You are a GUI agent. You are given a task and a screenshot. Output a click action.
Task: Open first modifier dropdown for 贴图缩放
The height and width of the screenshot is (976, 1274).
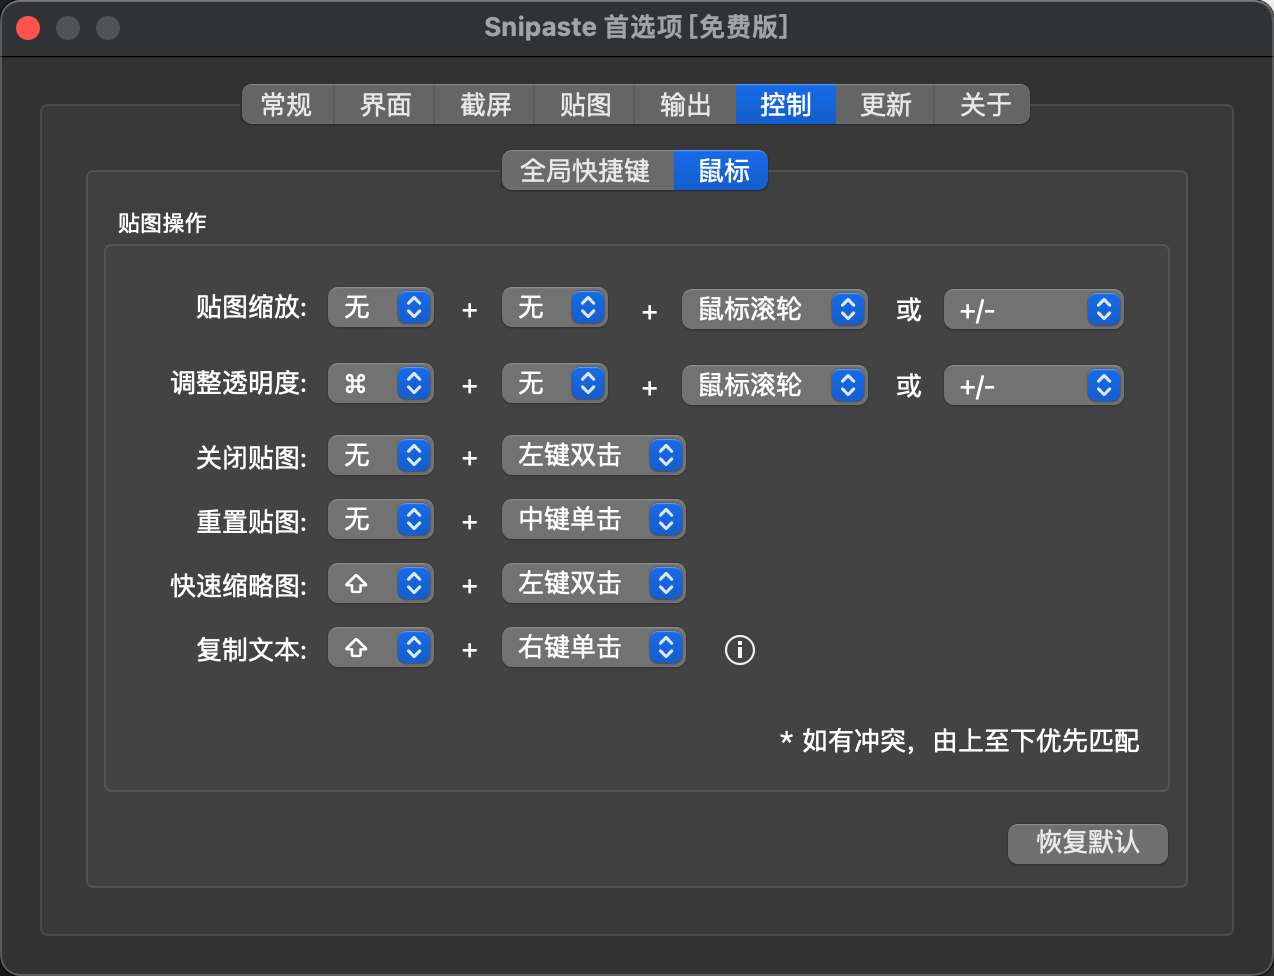click(x=381, y=308)
